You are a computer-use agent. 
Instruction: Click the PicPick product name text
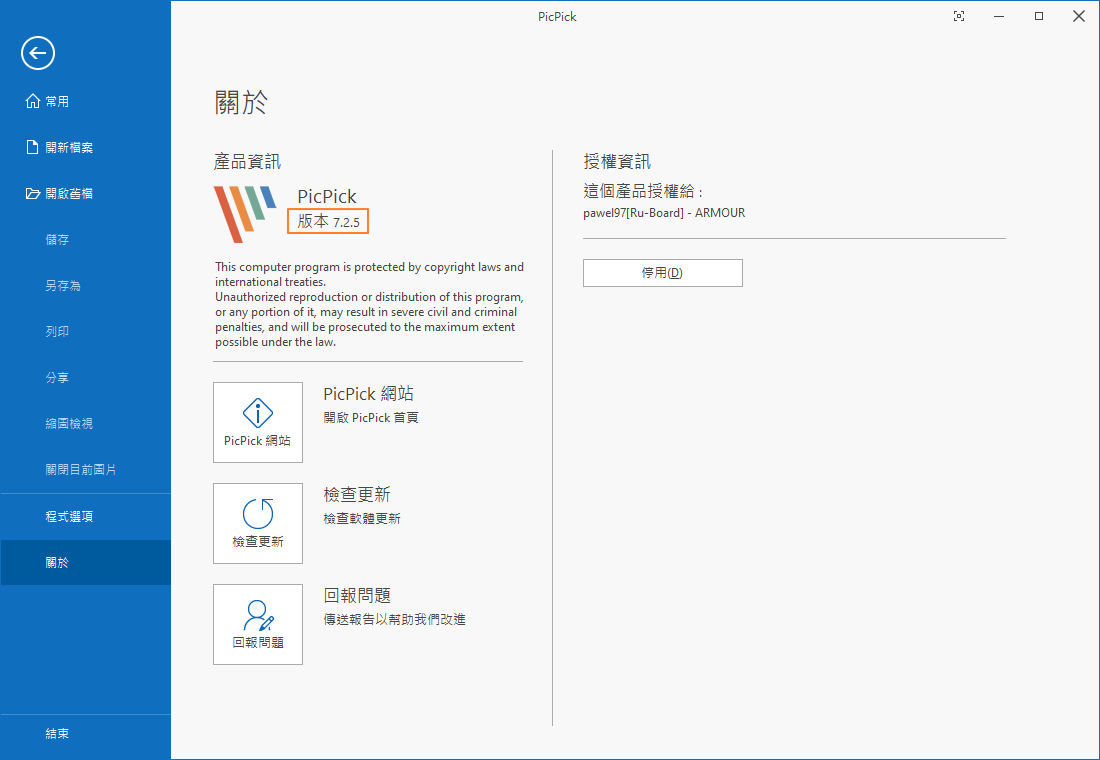[327, 196]
